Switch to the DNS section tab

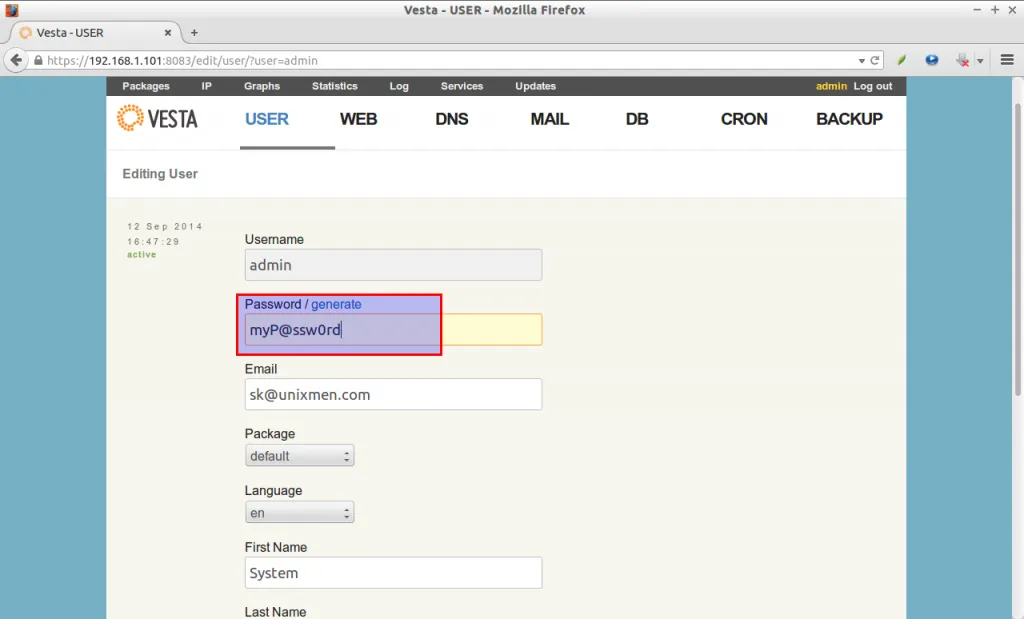coord(452,119)
